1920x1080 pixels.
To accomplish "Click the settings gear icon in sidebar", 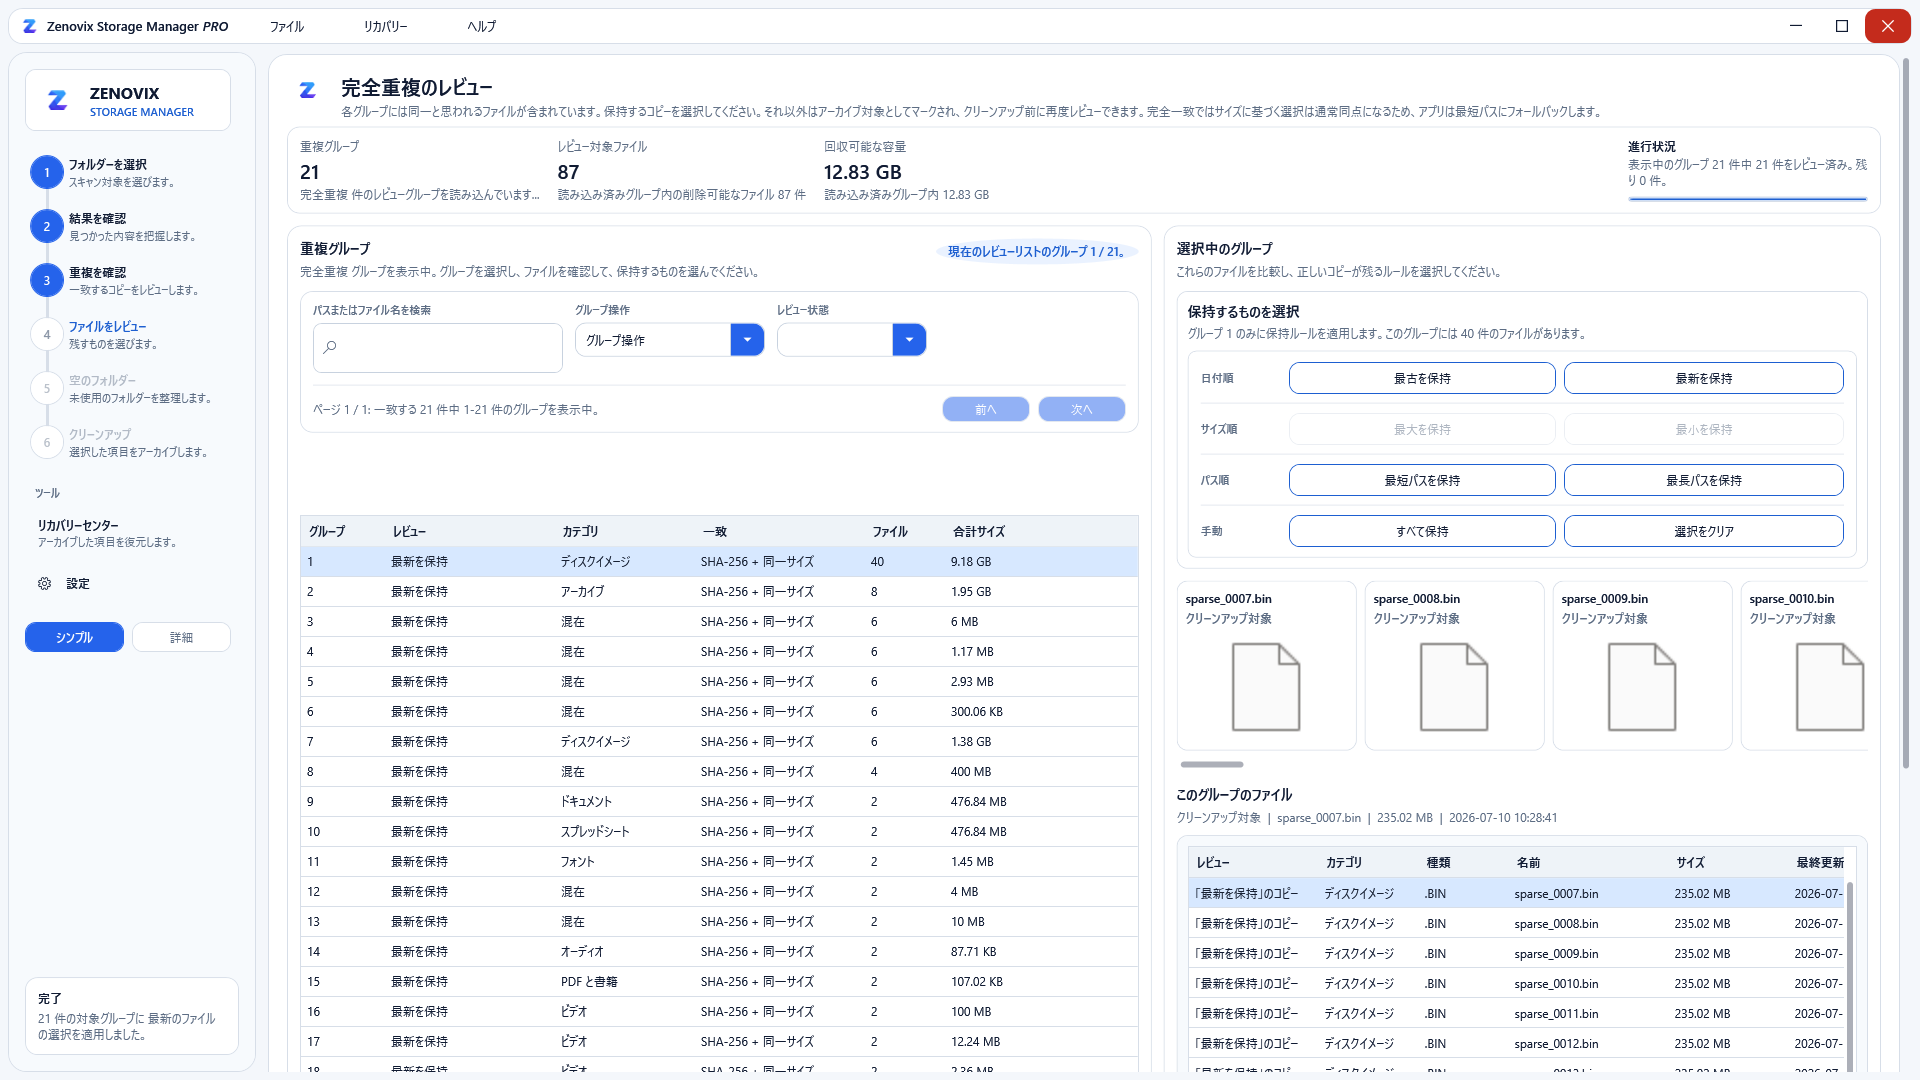I will pos(44,584).
